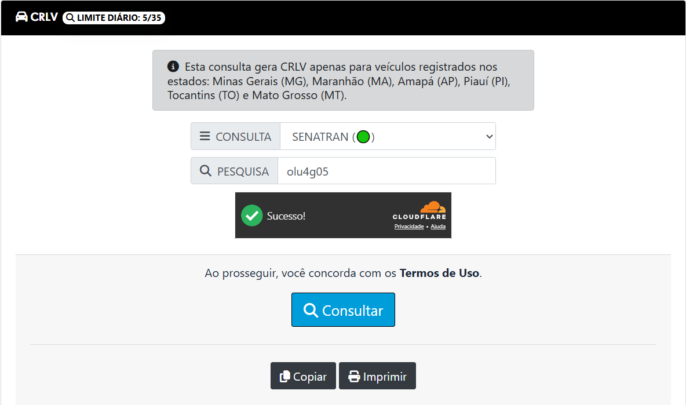Open the Cloudflare Privacidade link
Screen dimensions: 686x405
[409, 227]
